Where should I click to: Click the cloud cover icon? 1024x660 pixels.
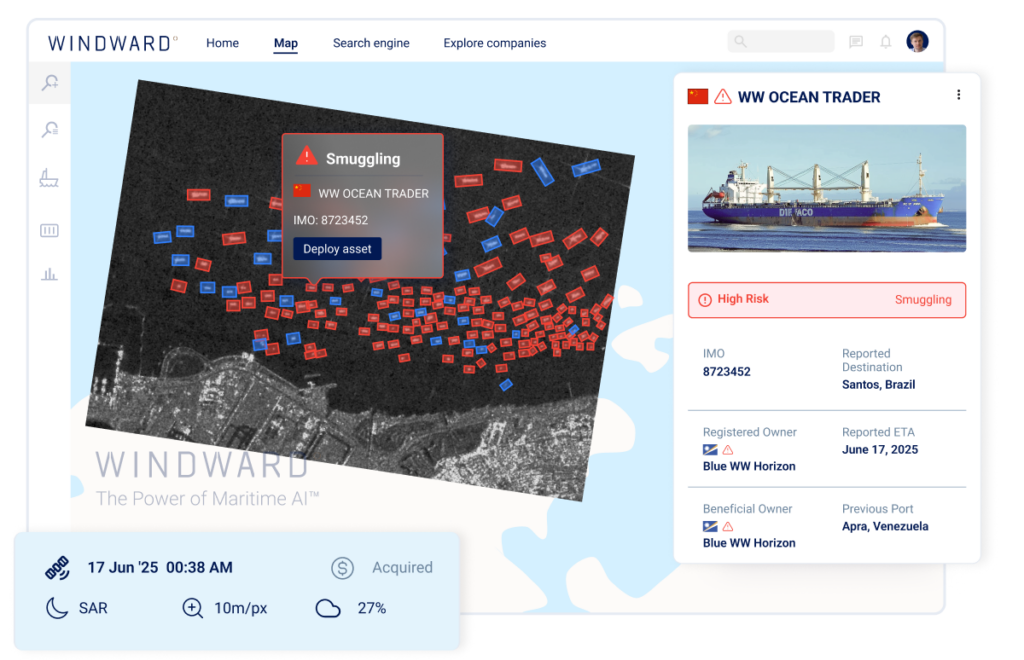click(328, 608)
